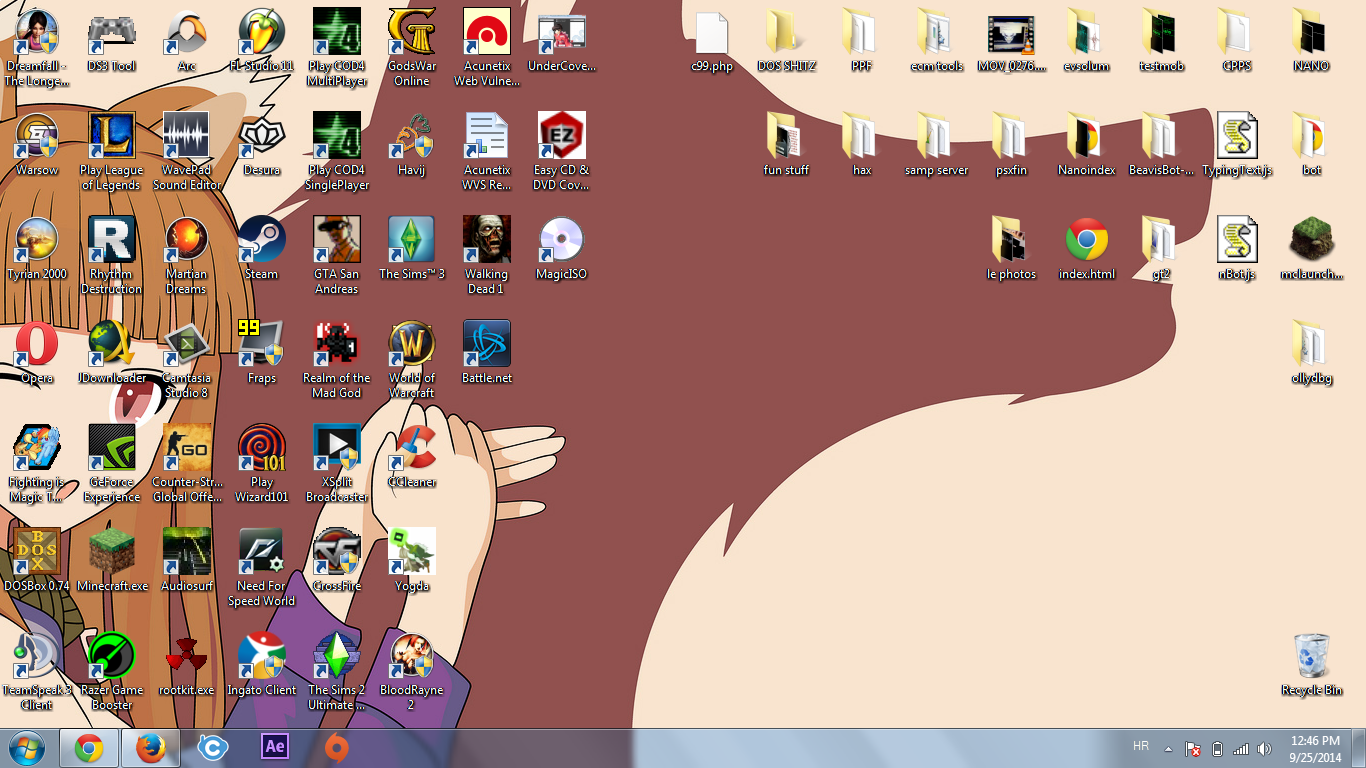Select the JDownloader desktop icon

[112, 353]
